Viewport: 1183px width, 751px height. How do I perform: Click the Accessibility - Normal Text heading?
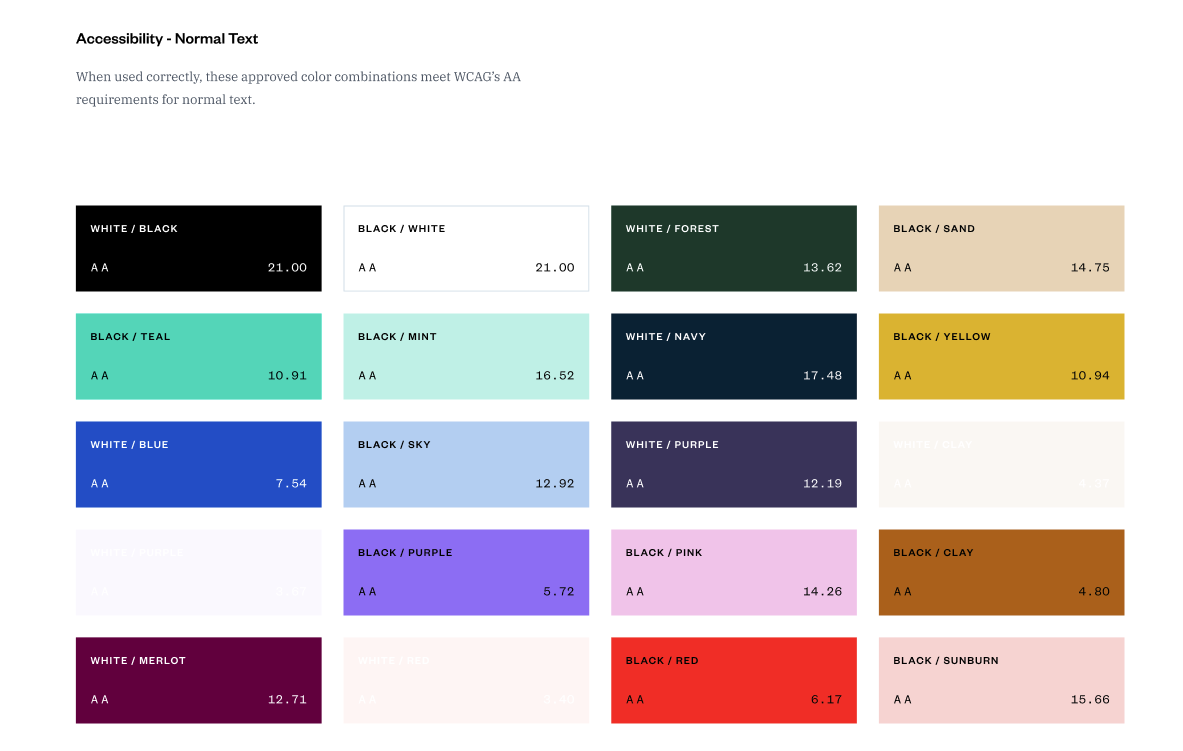(x=167, y=39)
